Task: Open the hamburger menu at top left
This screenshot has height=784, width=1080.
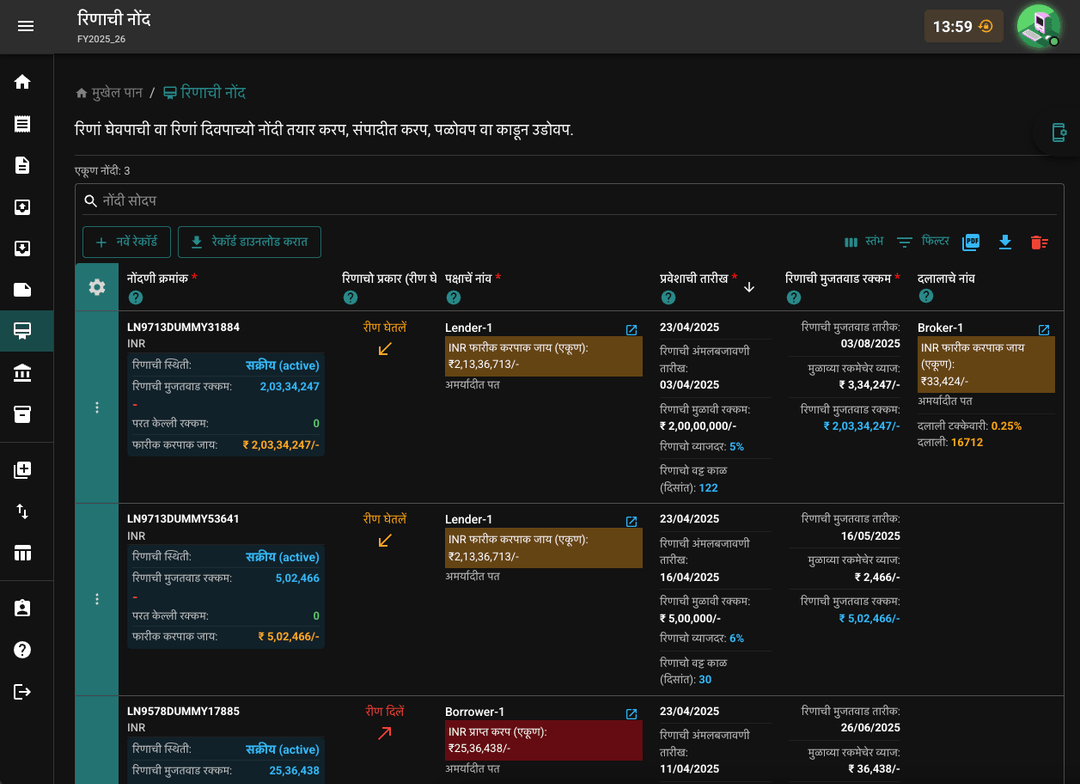Action: (25, 26)
